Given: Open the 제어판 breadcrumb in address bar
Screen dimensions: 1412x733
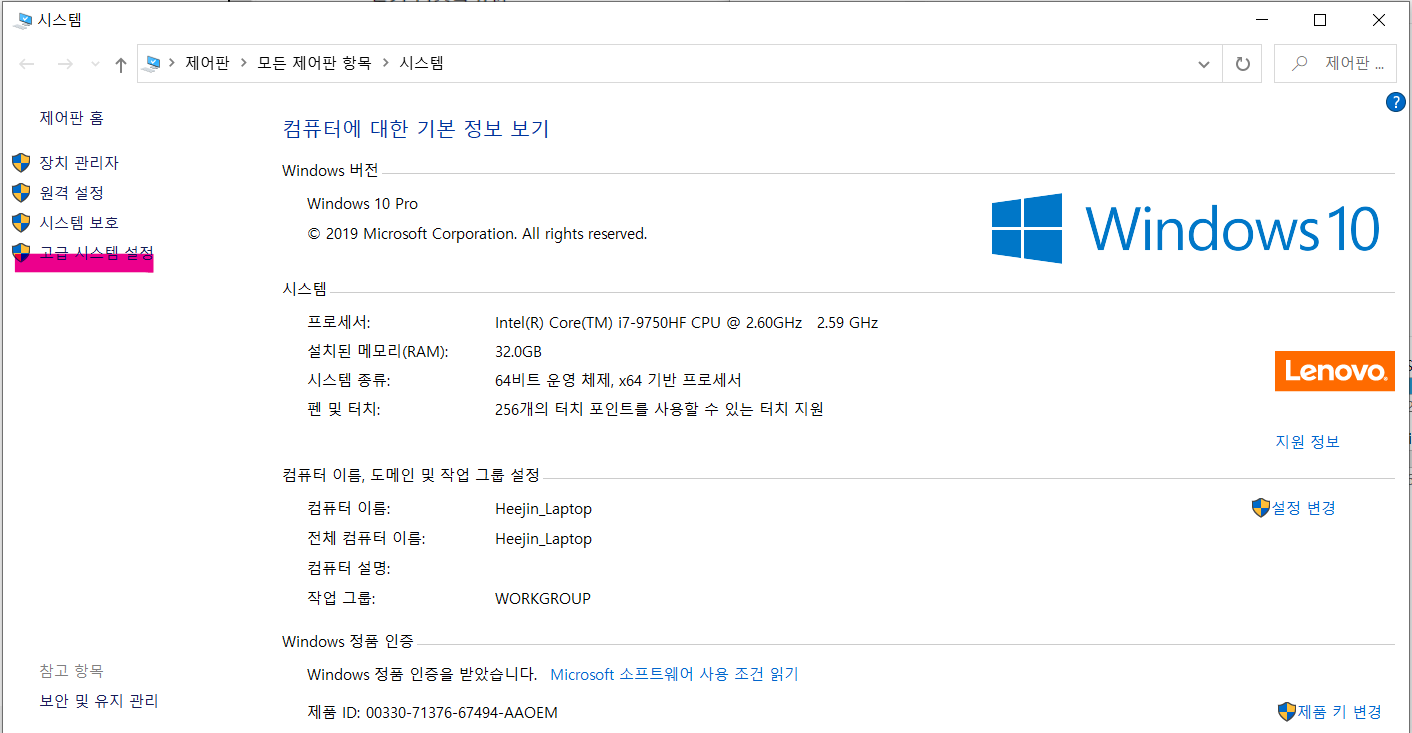Looking at the screenshot, I should click(207, 63).
